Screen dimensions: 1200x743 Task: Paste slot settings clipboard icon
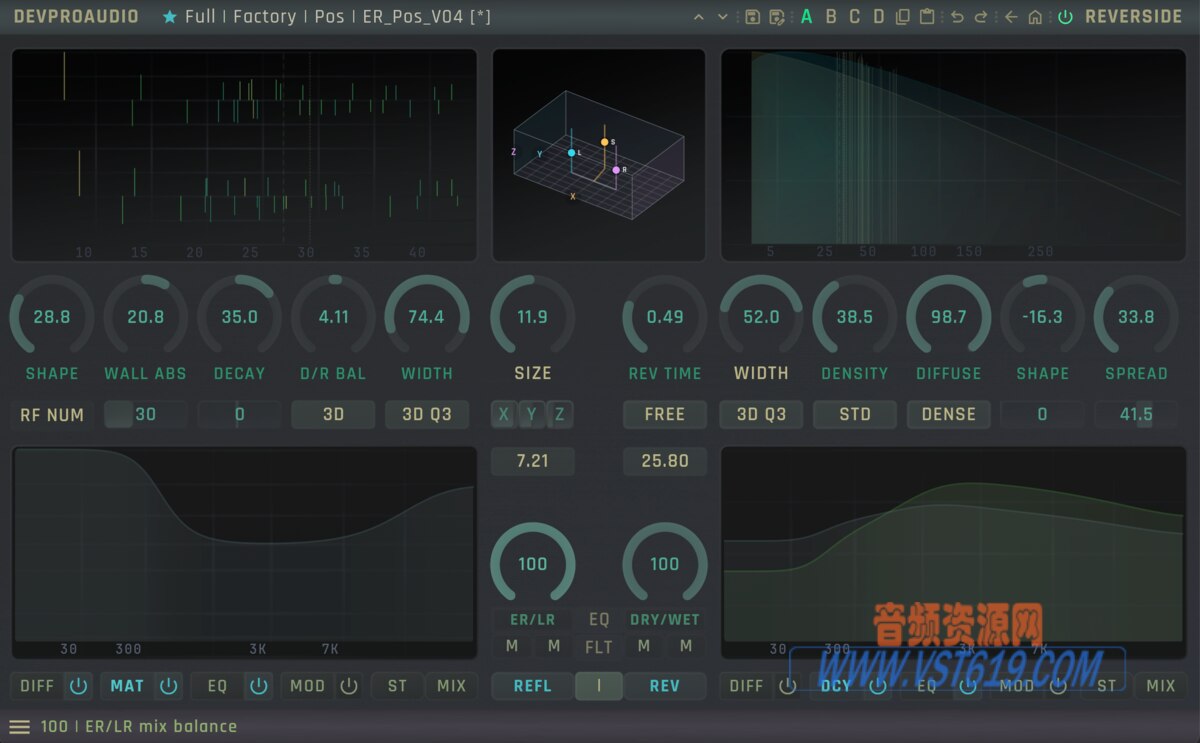pyautogui.click(x=927, y=17)
